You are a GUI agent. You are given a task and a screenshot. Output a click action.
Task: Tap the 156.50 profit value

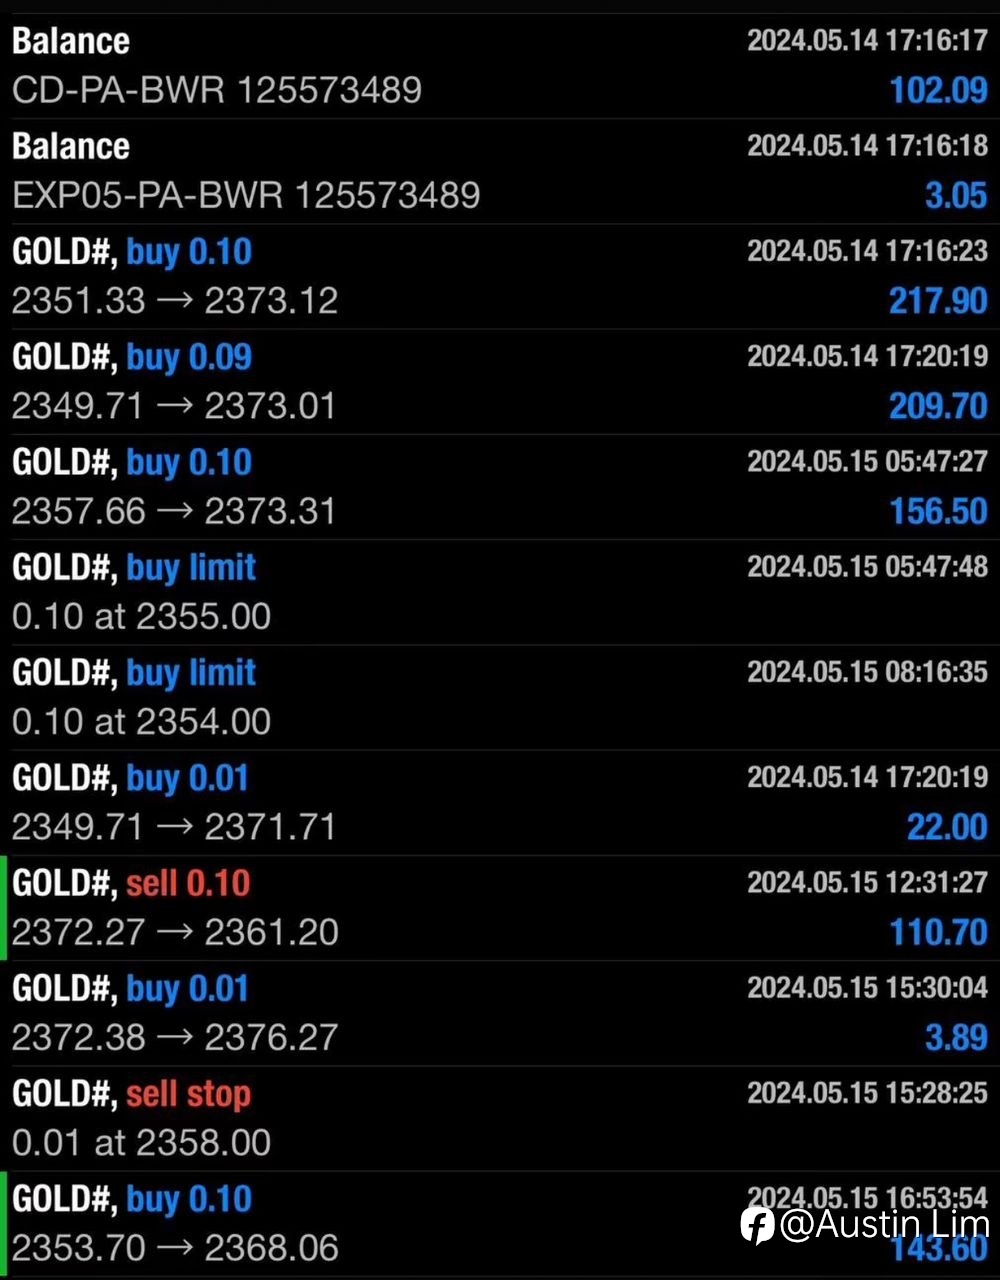click(x=938, y=512)
